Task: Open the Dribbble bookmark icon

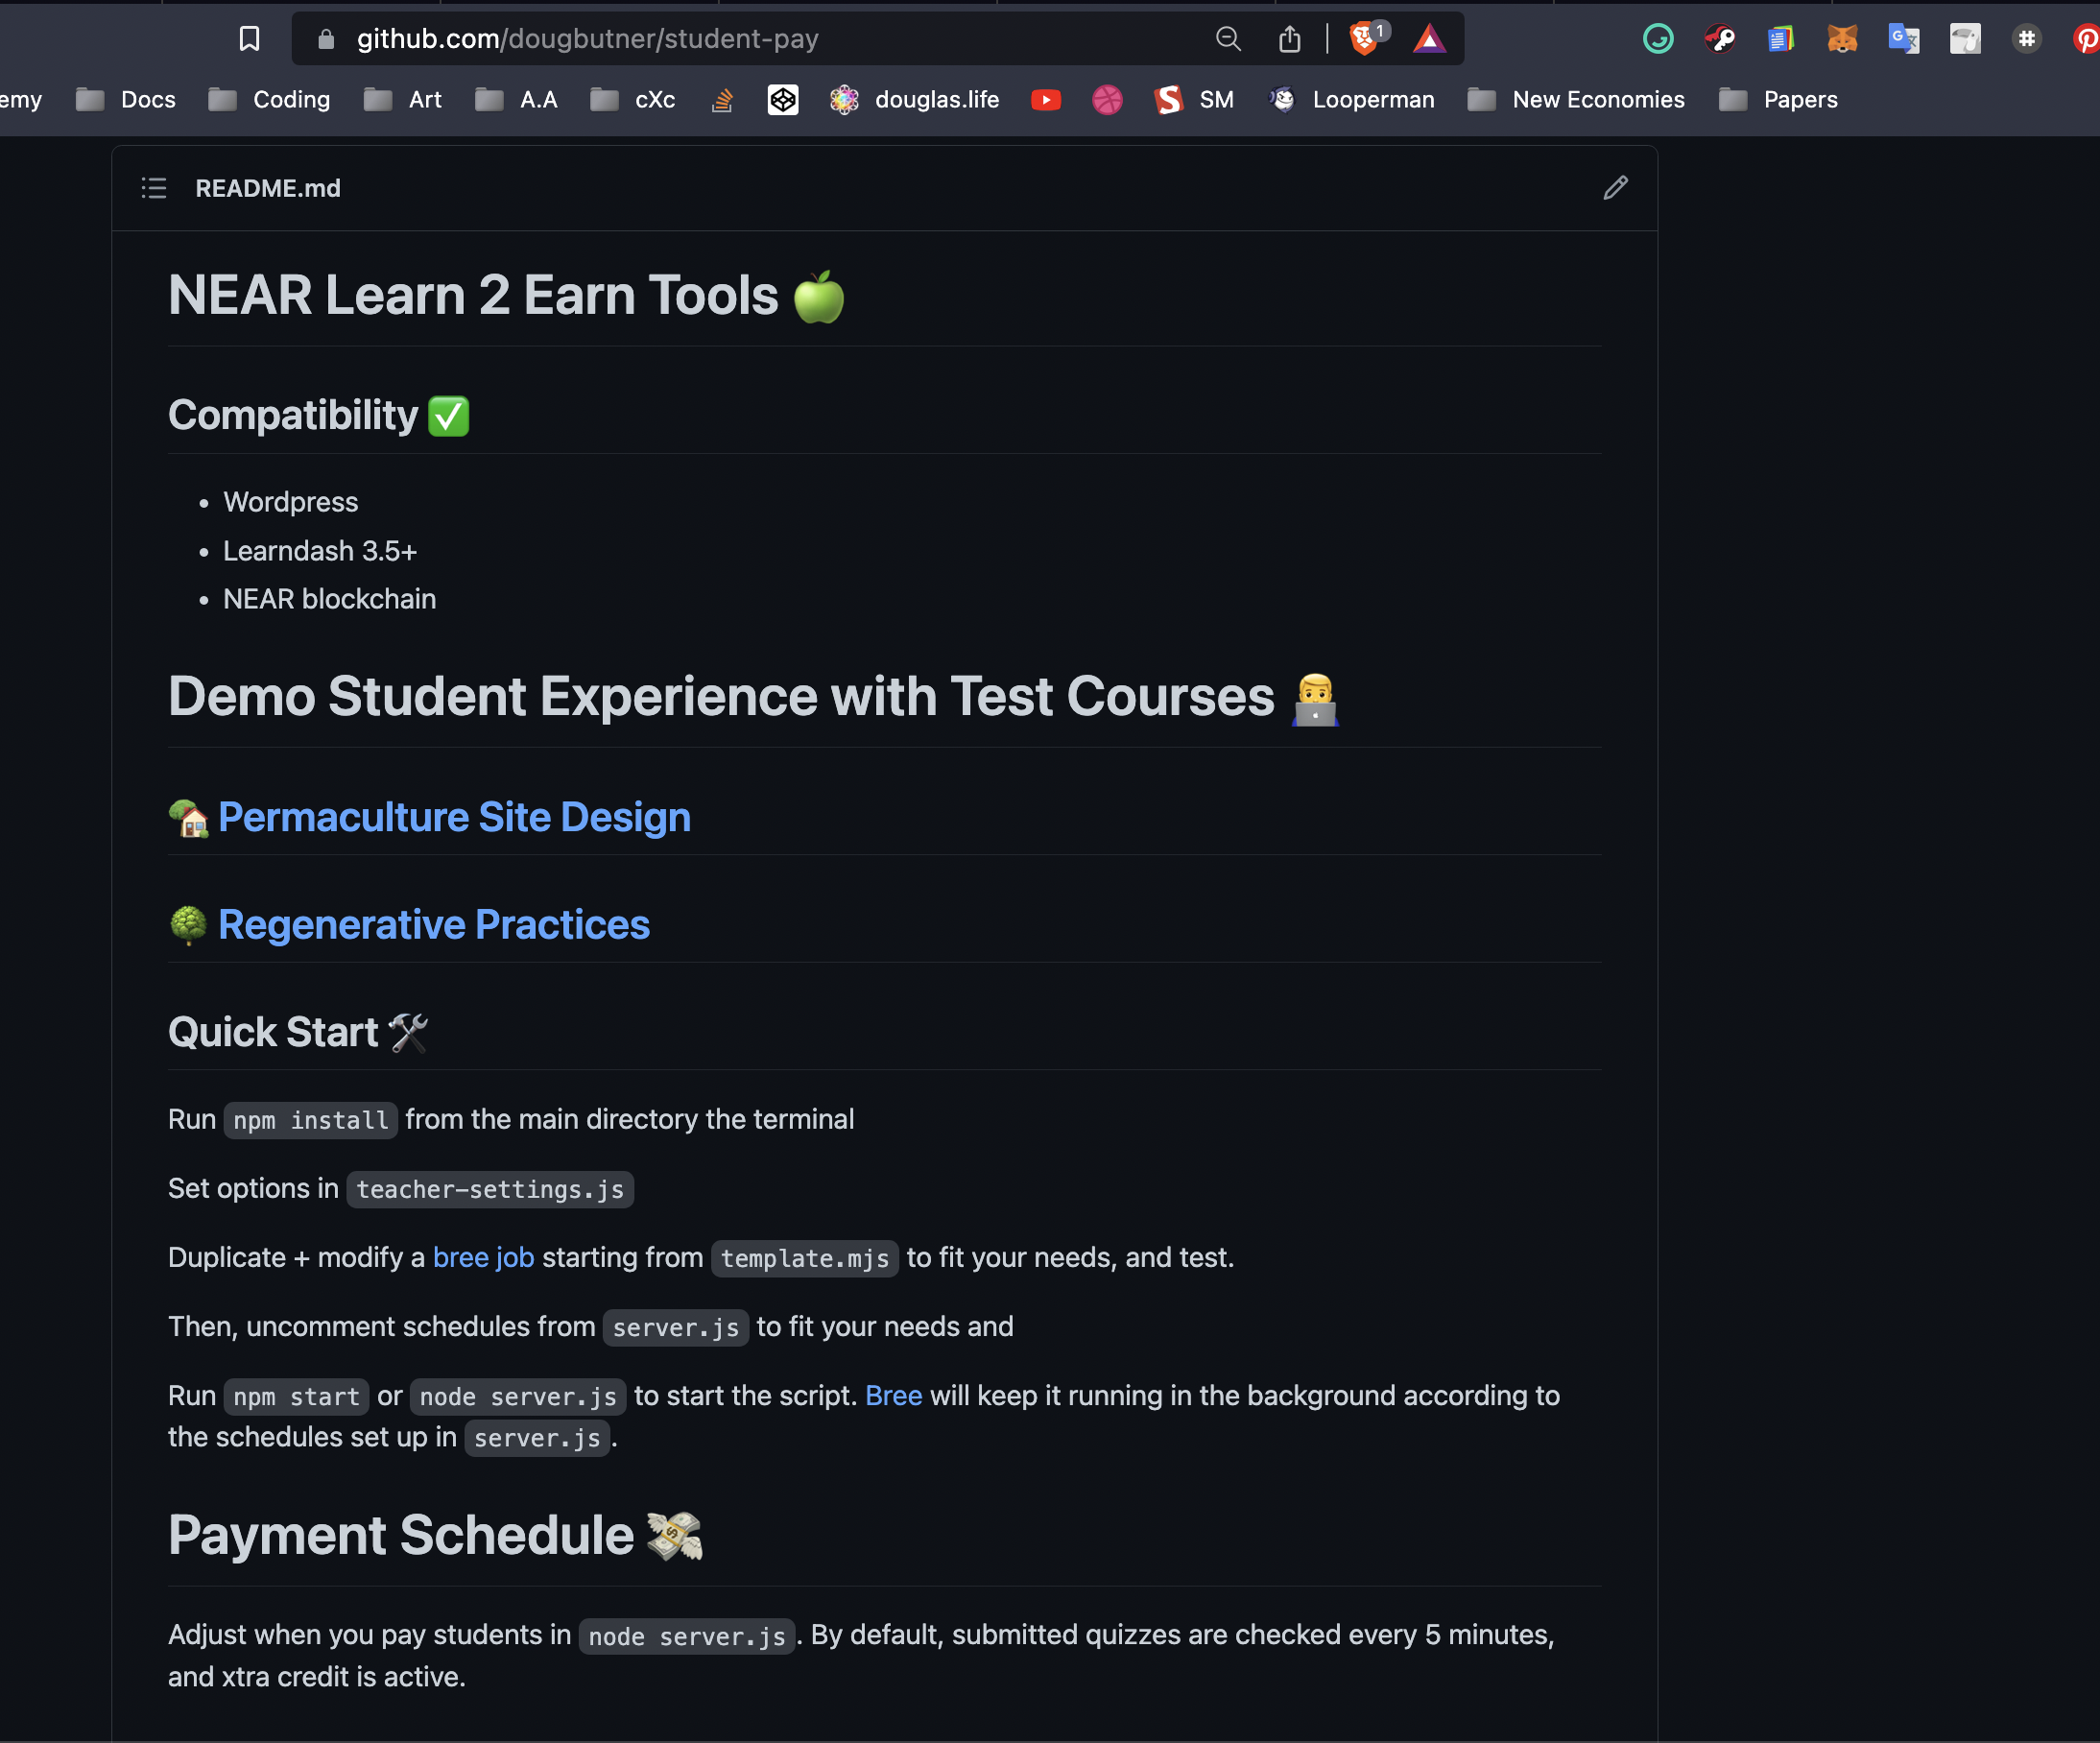Action: click(x=1107, y=100)
